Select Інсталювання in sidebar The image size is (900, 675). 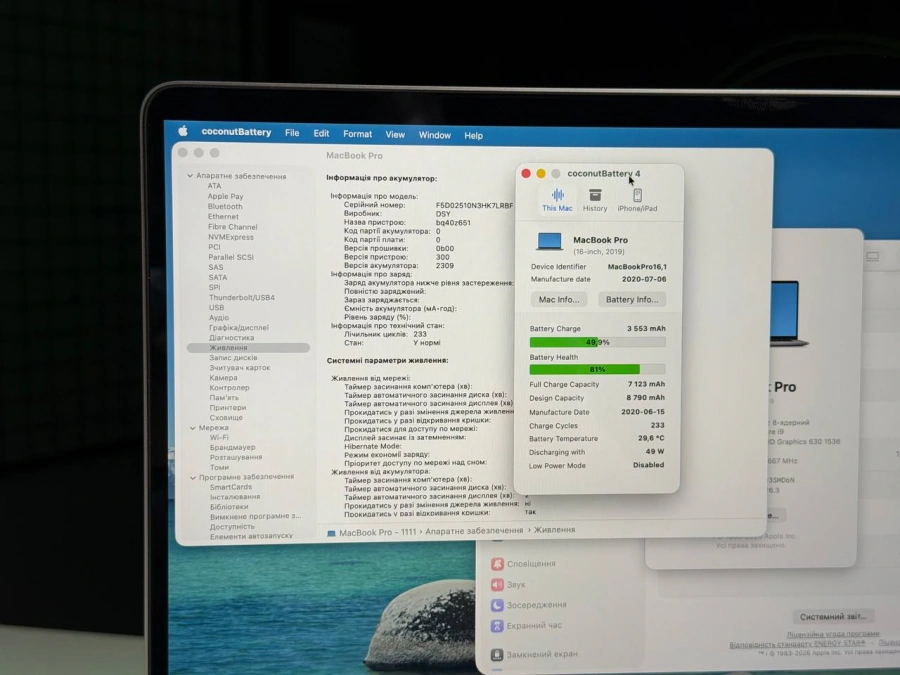point(235,497)
